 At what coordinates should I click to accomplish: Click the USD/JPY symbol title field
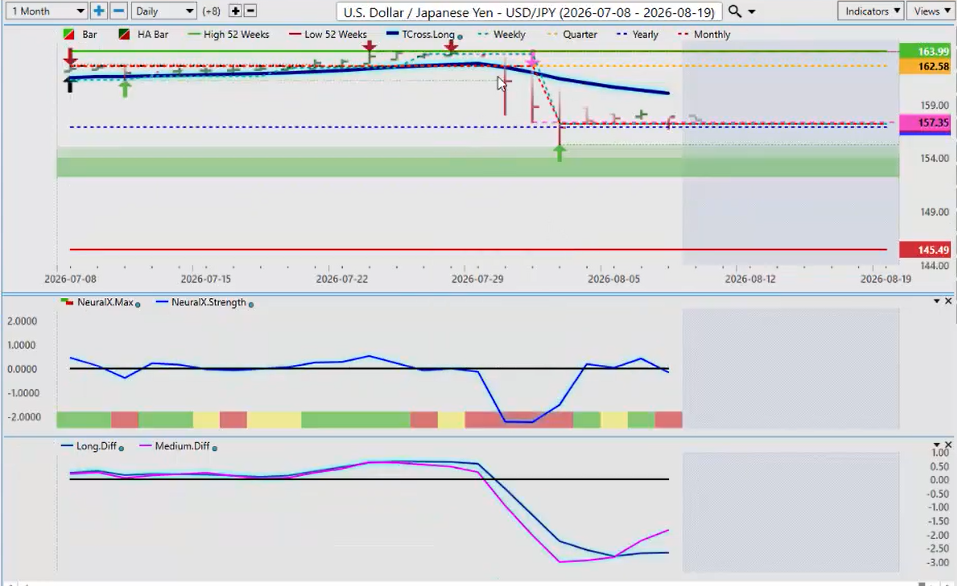coord(529,12)
